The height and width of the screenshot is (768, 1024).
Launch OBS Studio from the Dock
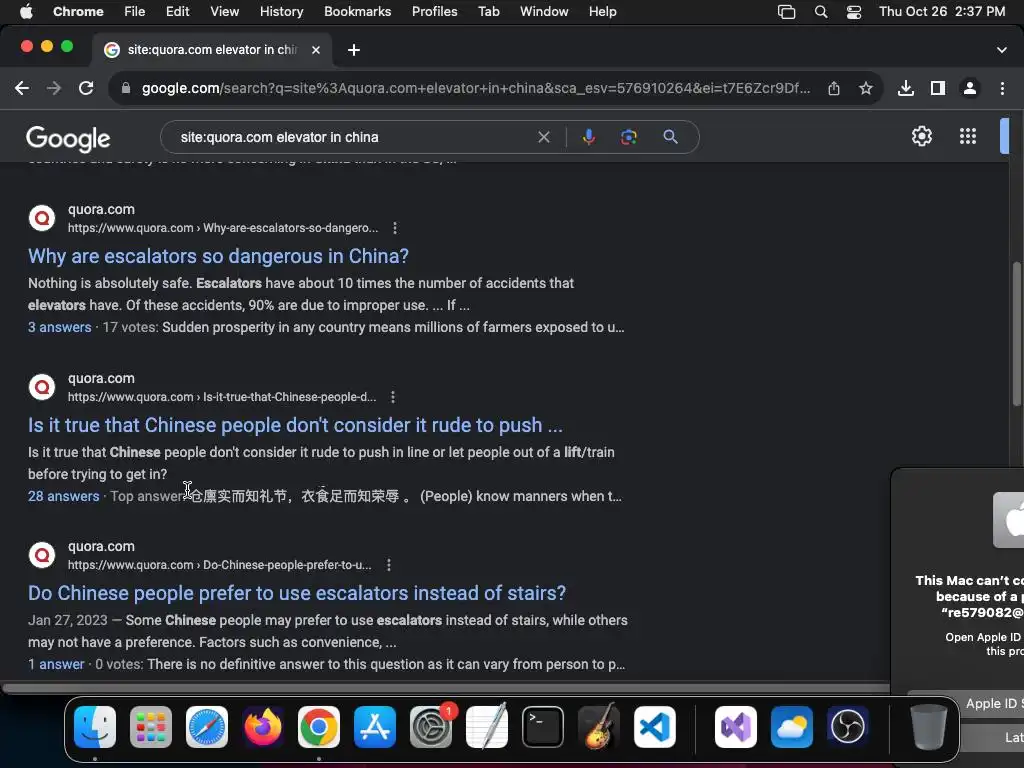click(848, 727)
